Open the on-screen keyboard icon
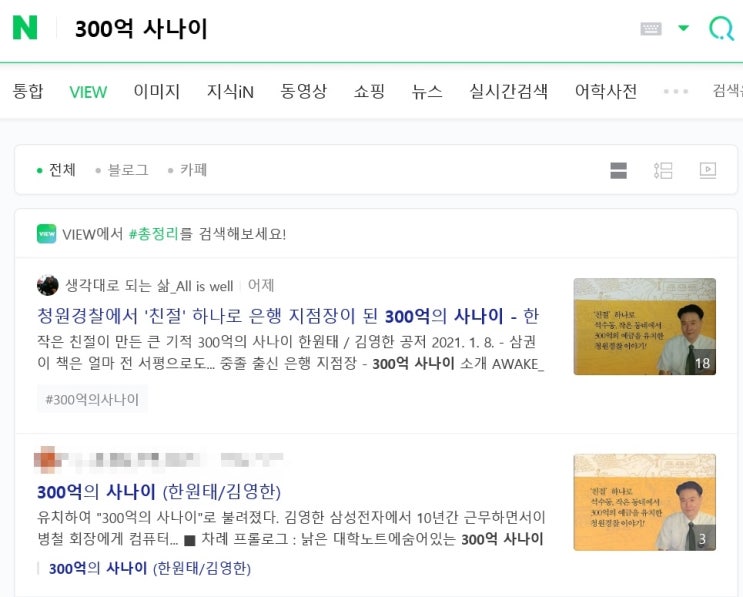 pos(651,28)
